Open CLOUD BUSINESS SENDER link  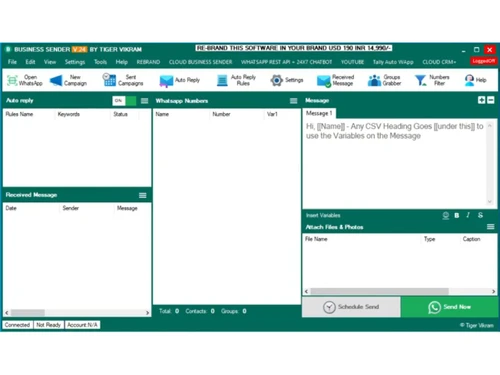point(201,62)
